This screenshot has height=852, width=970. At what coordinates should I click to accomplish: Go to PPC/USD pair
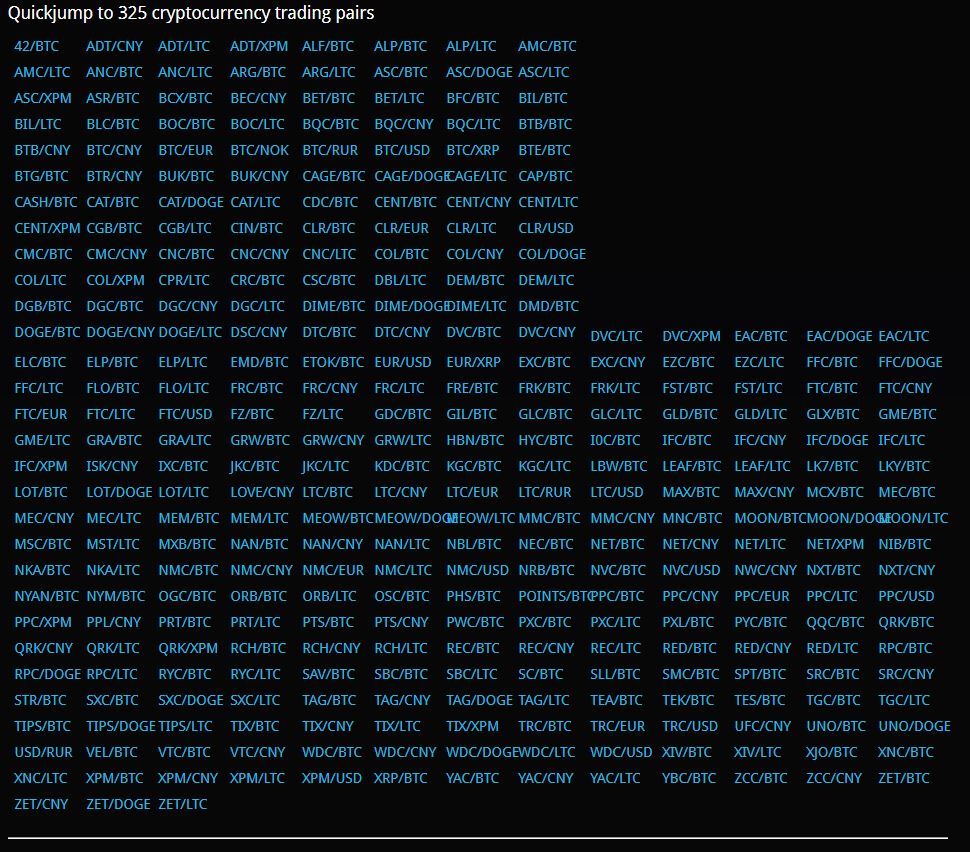[906, 596]
